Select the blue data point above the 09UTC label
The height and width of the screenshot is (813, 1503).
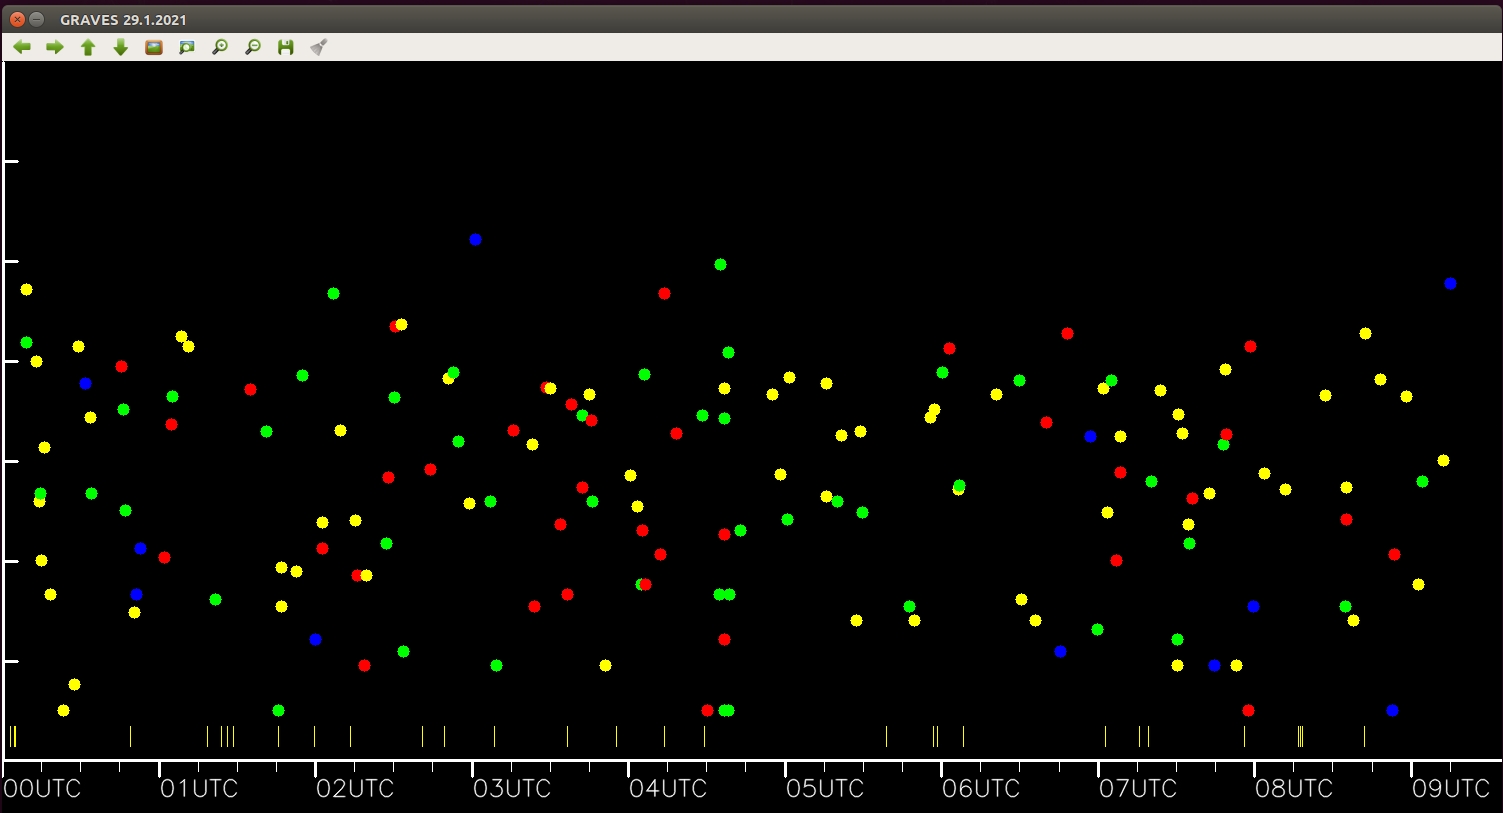pos(1450,283)
